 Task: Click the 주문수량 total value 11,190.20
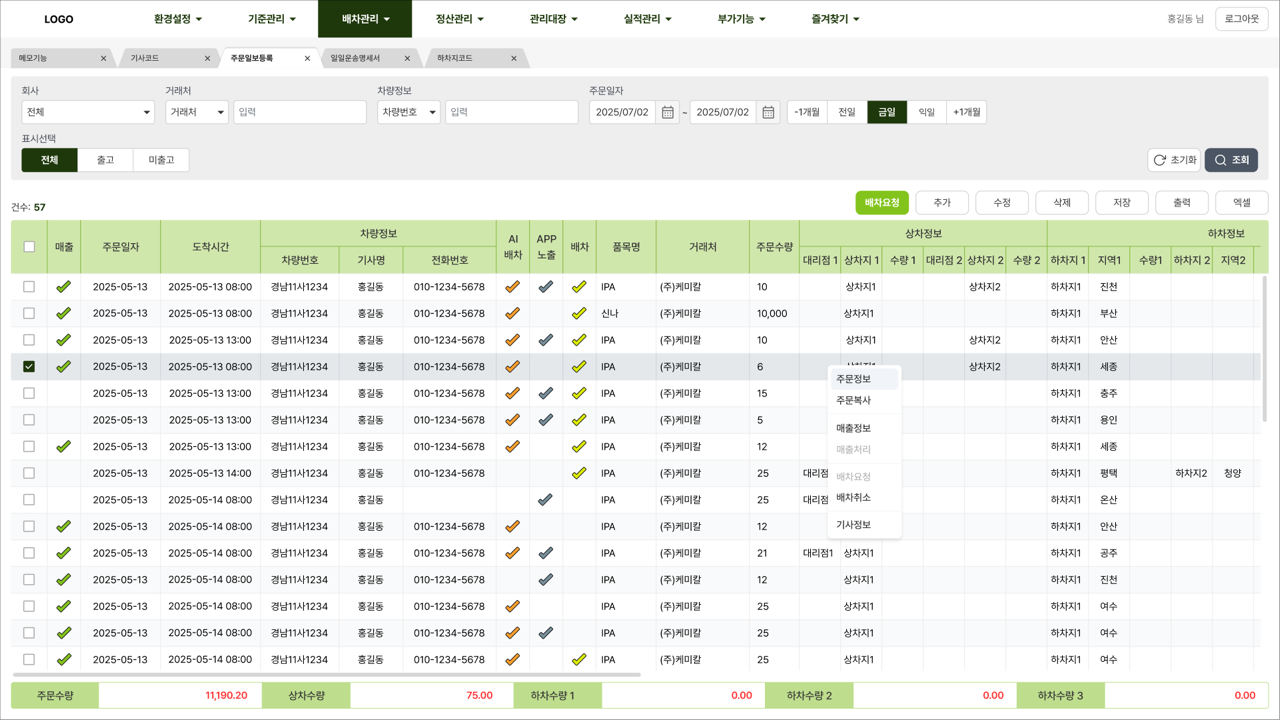[226, 695]
